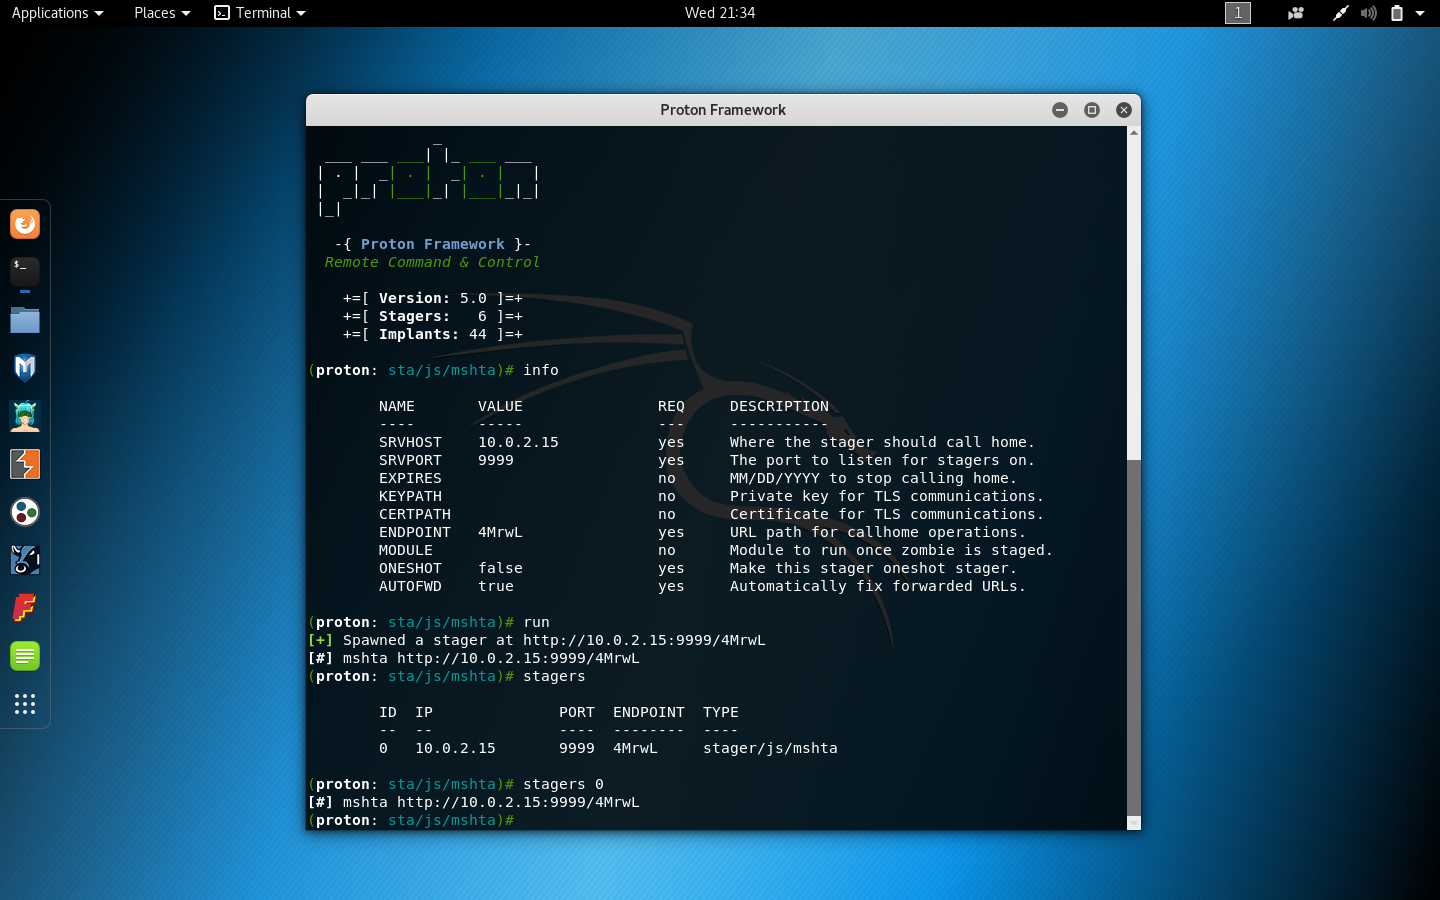
Task: Click the SRVHOST option name
Action: tap(410, 442)
